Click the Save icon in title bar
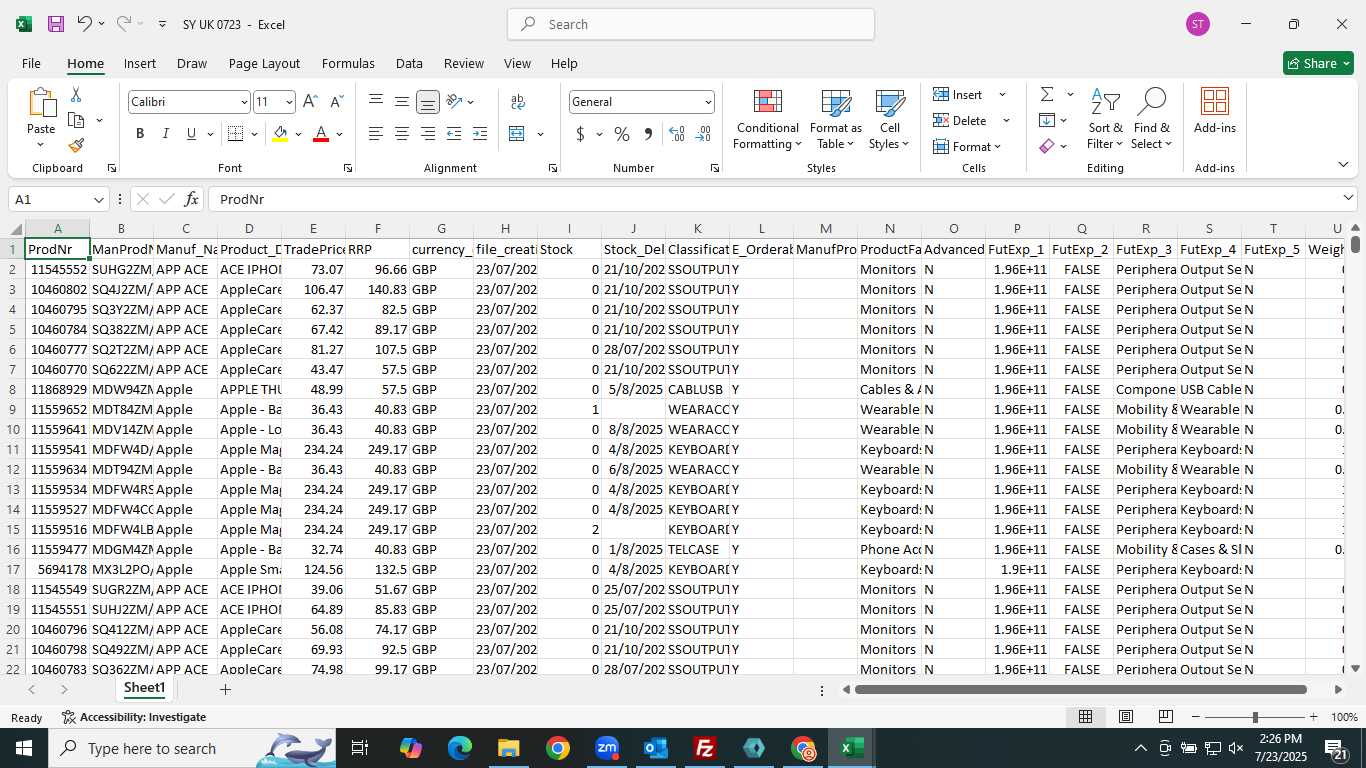 coord(56,24)
